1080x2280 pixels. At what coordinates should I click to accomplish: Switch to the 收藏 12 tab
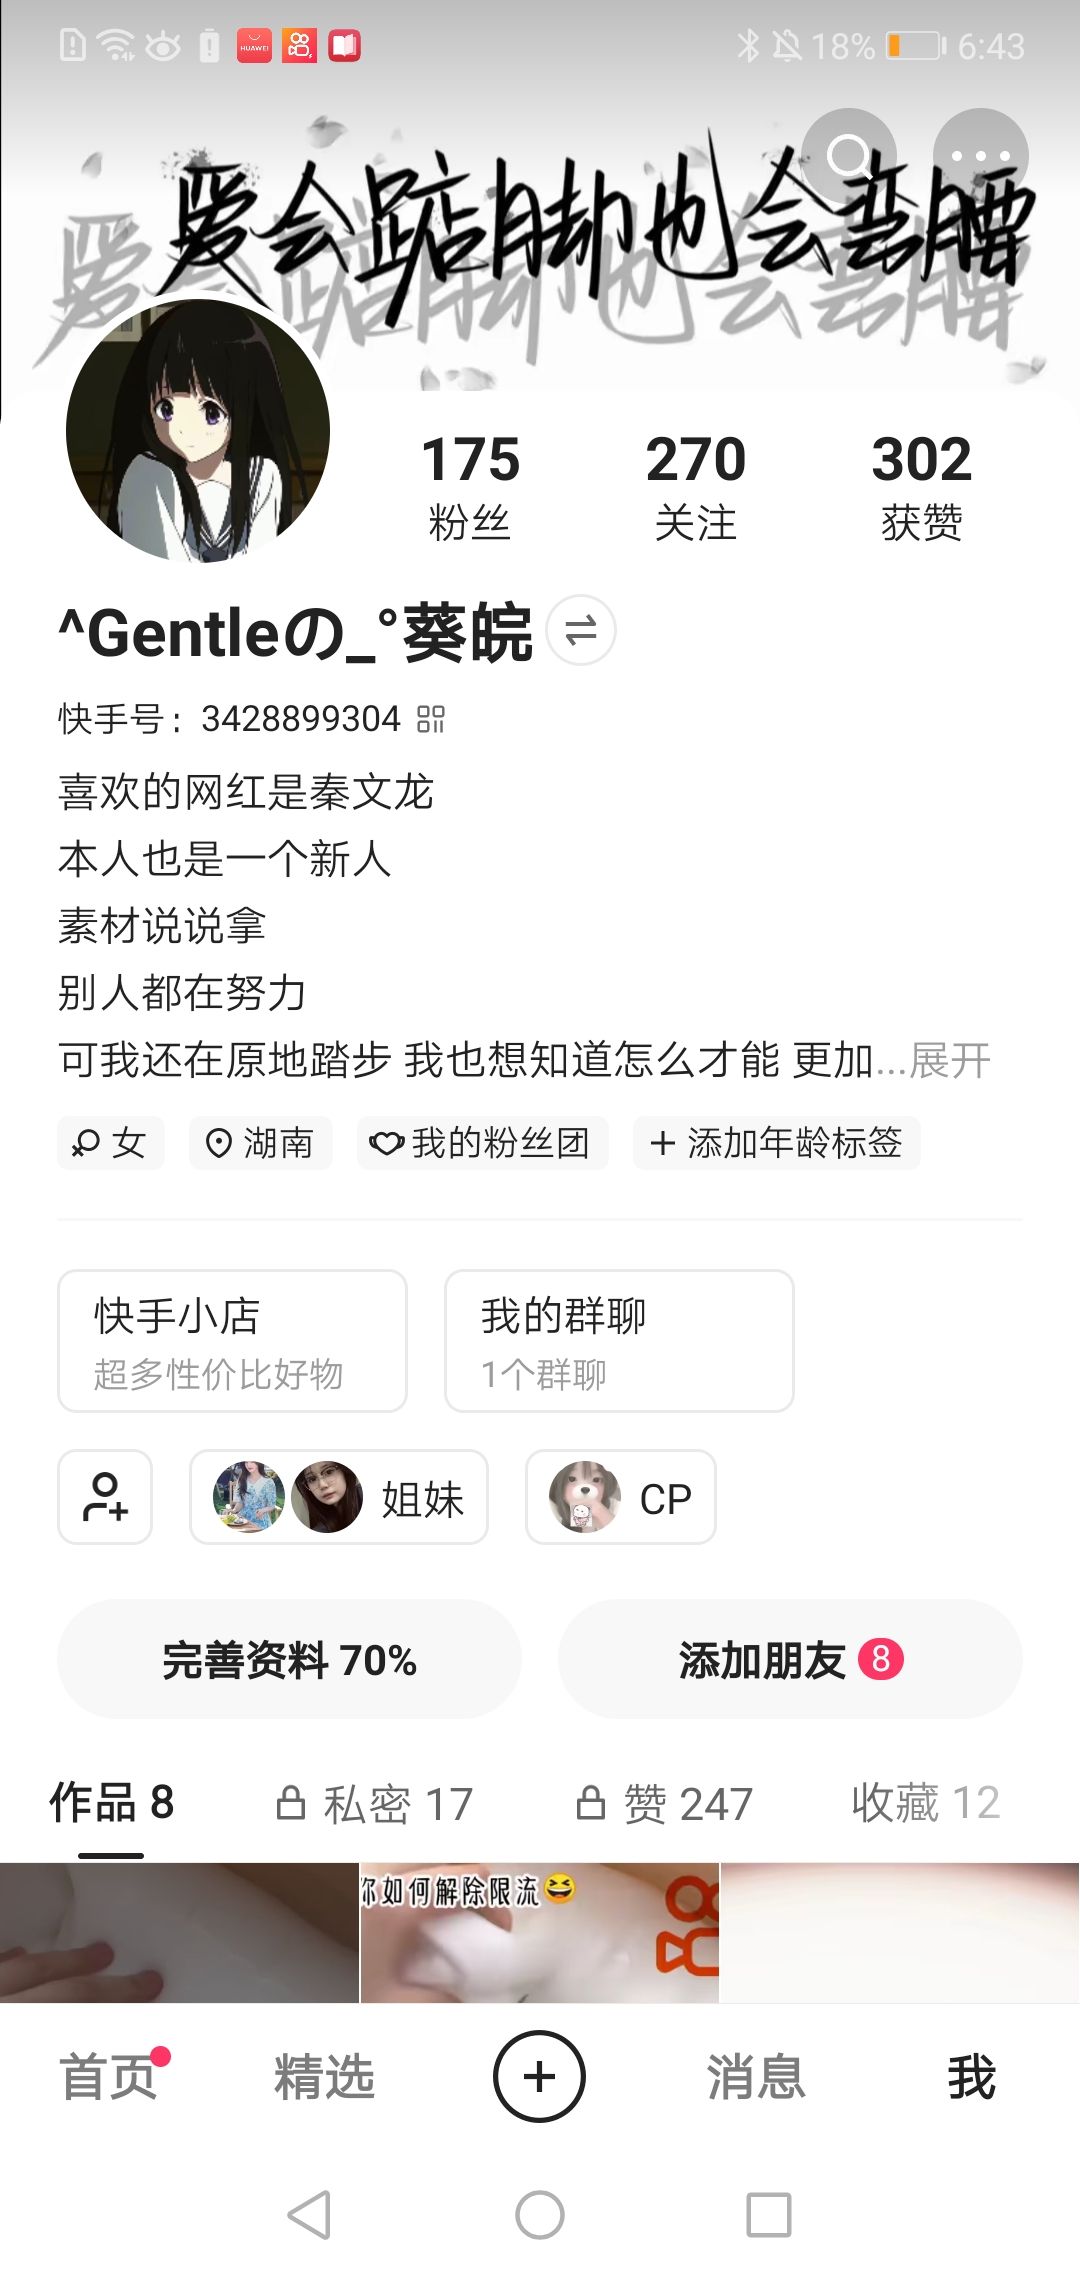pos(925,1803)
